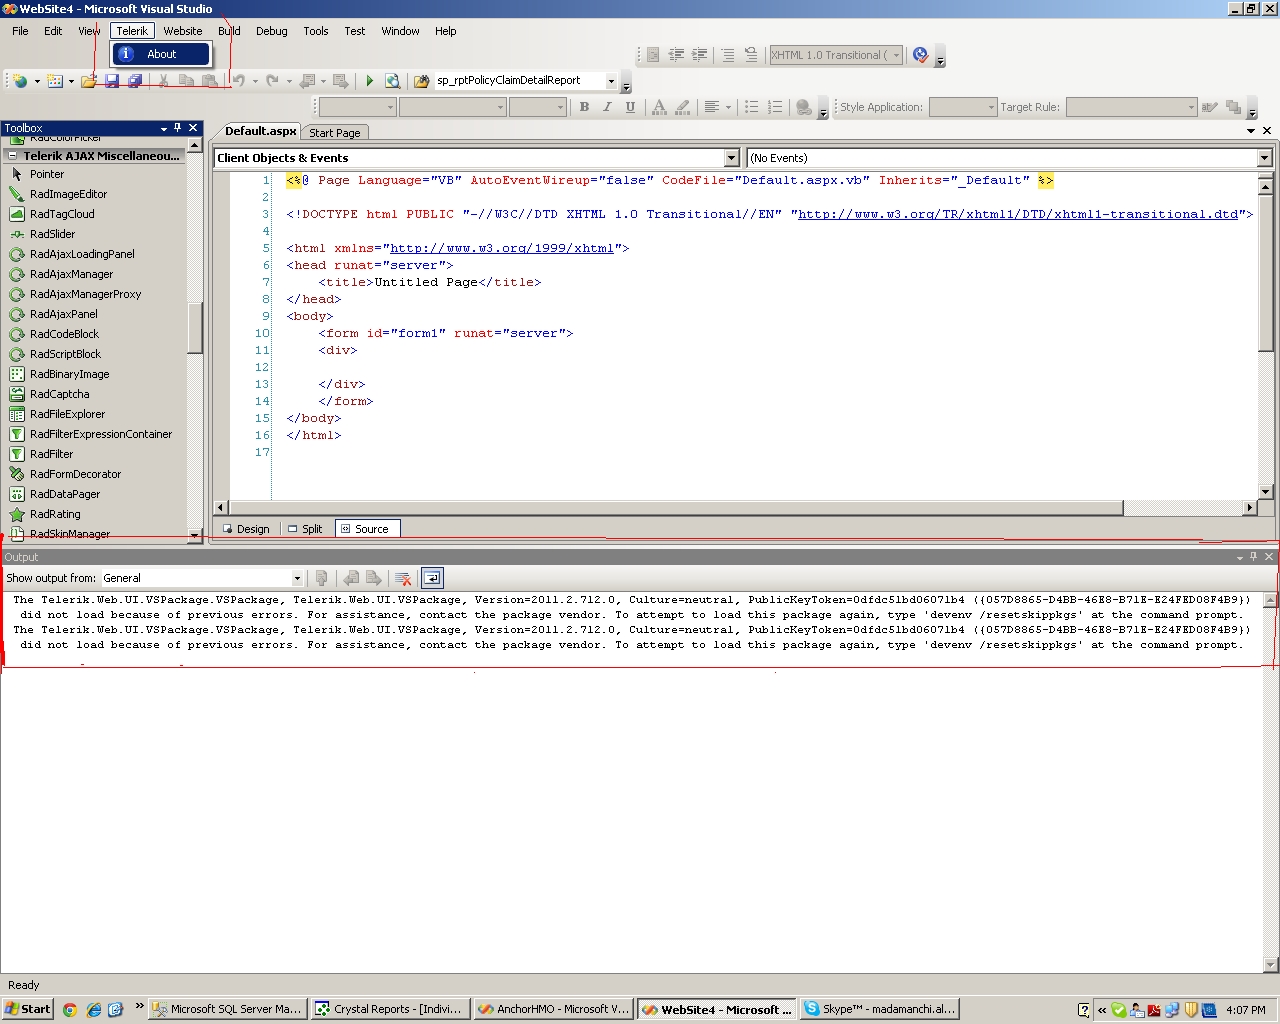Collapse the Telerik AJAX Miscellaneous toolbox group
This screenshot has height=1024, width=1280.
[14, 156]
